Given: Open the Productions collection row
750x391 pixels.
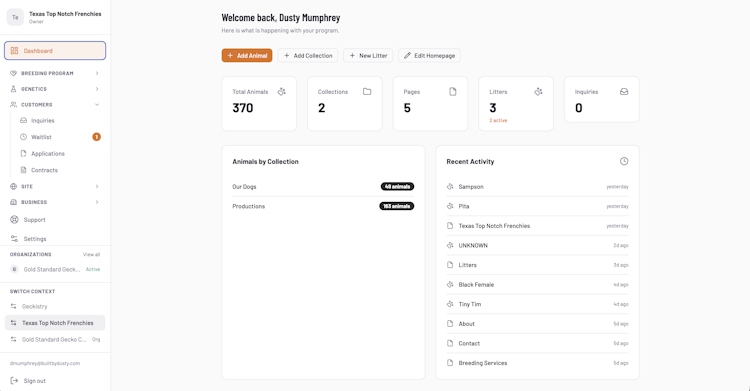Looking at the screenshot, I should (x=323, y=206).
